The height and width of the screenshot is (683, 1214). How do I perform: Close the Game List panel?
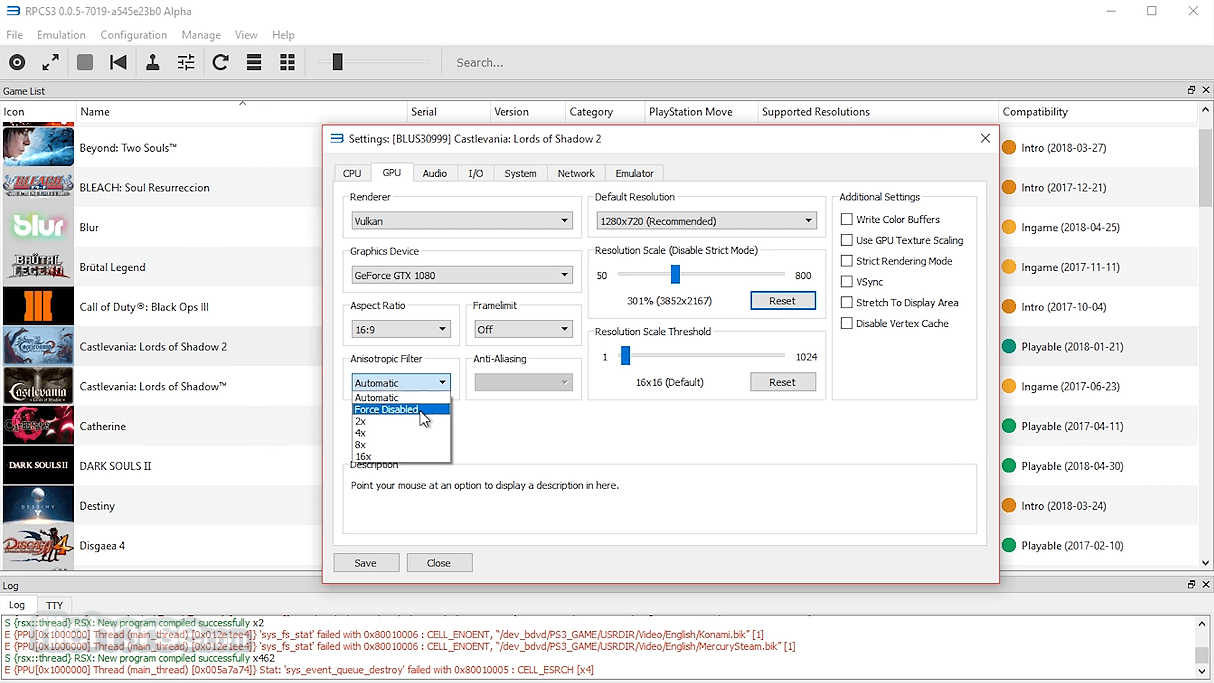(1205, 90)
